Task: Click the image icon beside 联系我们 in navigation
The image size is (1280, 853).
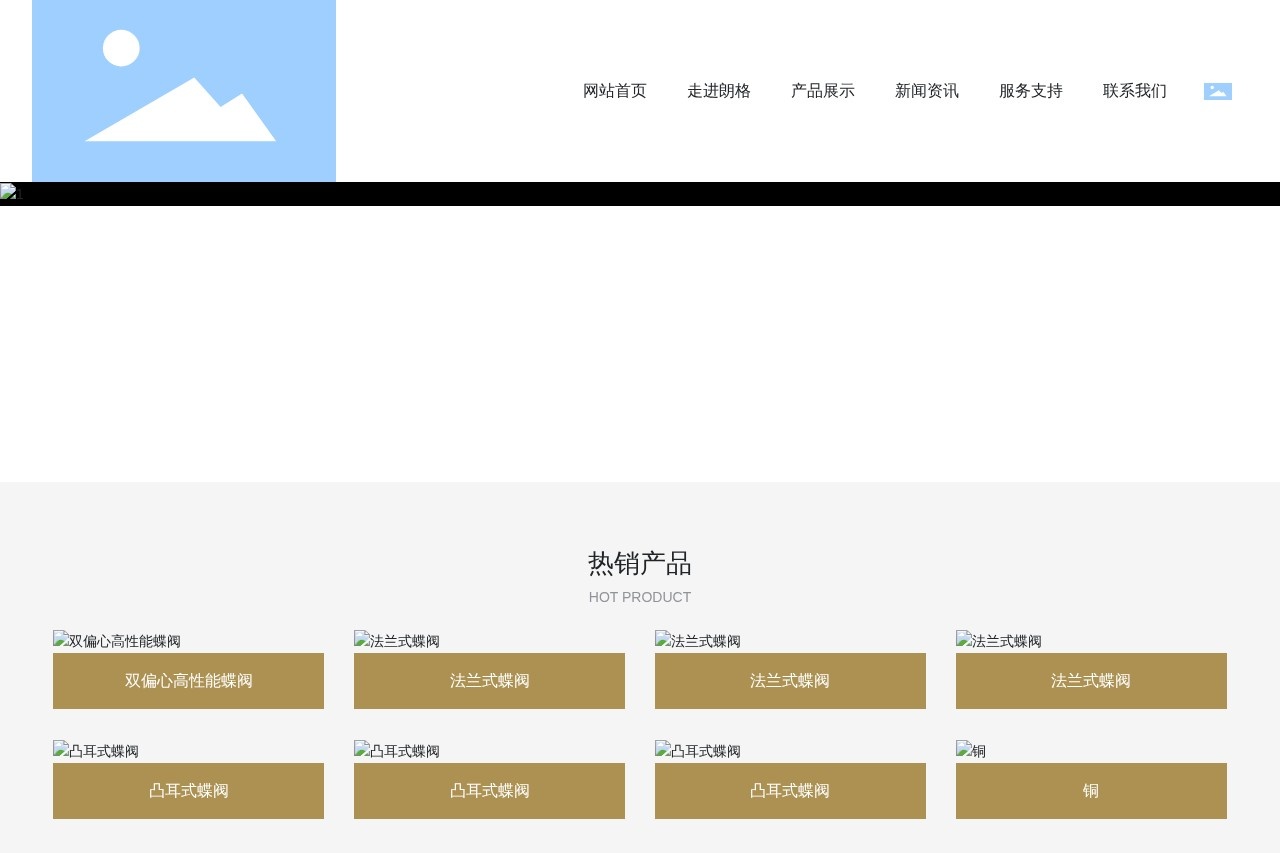Action: pyautogui.click(x=1217, y=91)
